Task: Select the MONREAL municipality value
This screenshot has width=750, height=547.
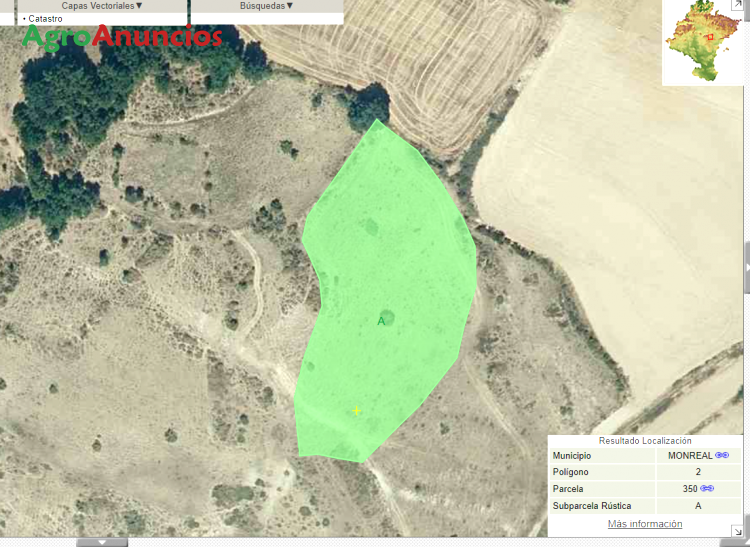Action: click(x=690, y=456)
